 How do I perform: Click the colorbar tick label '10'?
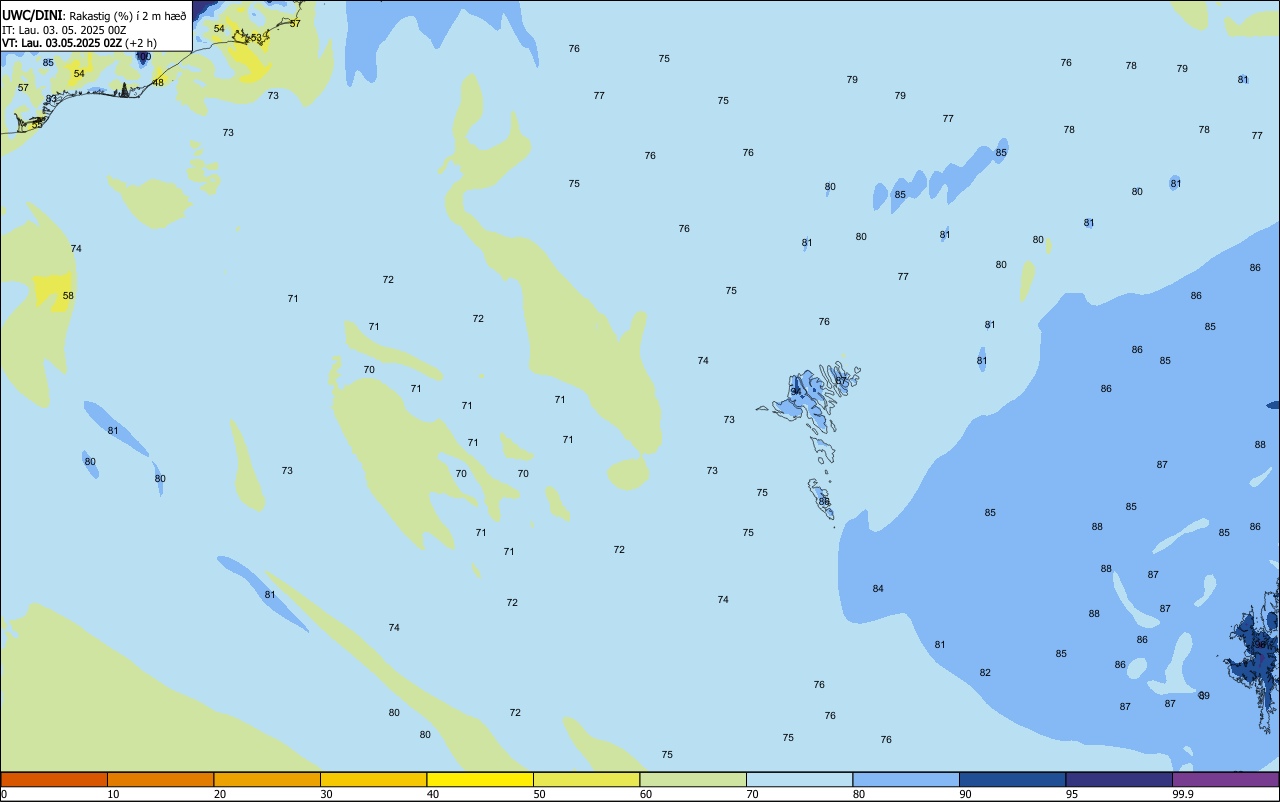(113, 794)
